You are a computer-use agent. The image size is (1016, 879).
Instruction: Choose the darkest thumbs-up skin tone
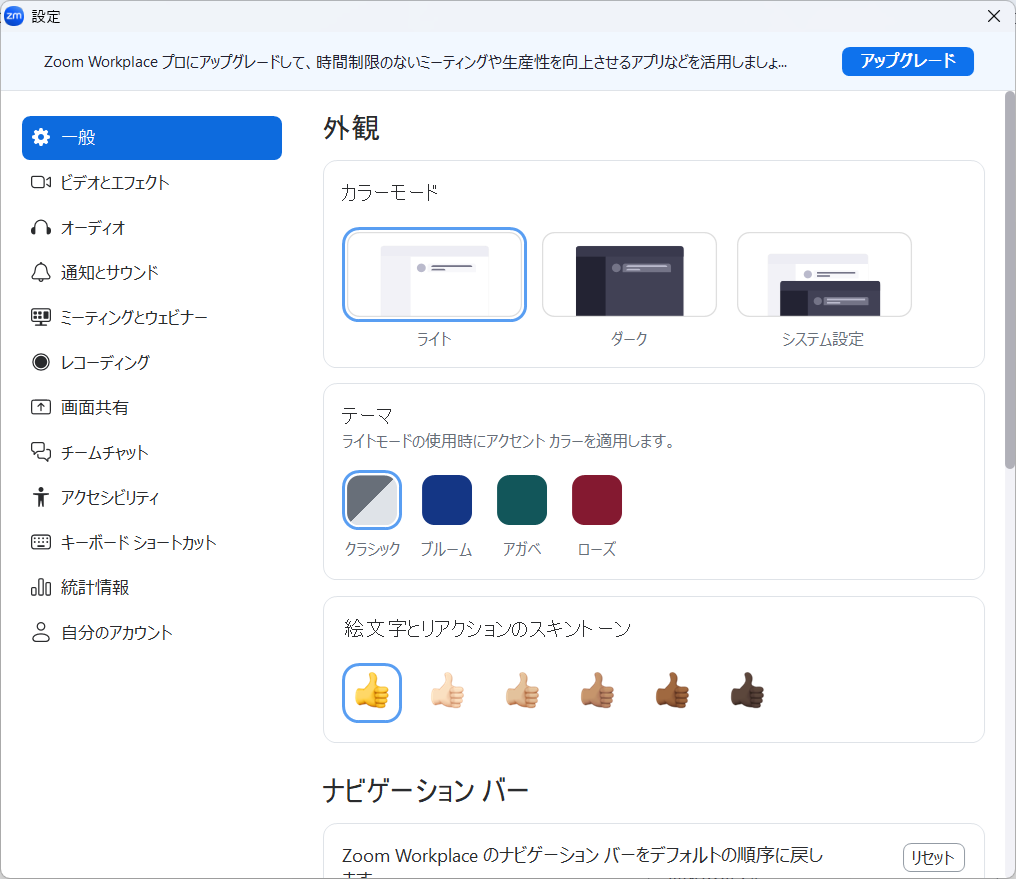(x=748, y=691)
